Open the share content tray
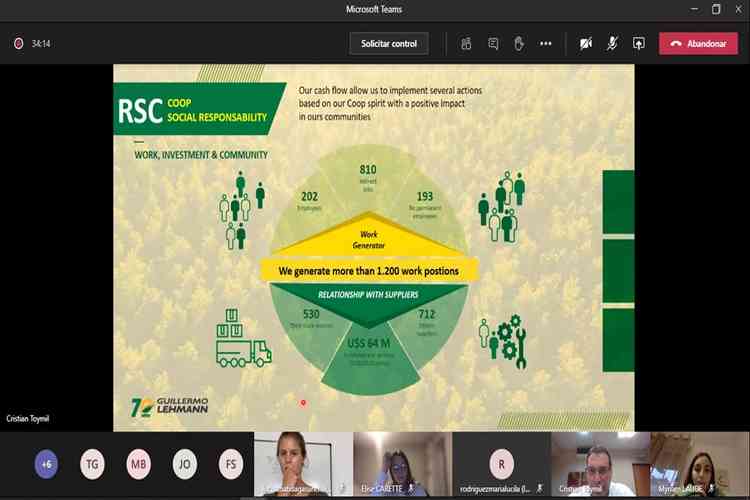750x500 pixels. pos(638,44)
